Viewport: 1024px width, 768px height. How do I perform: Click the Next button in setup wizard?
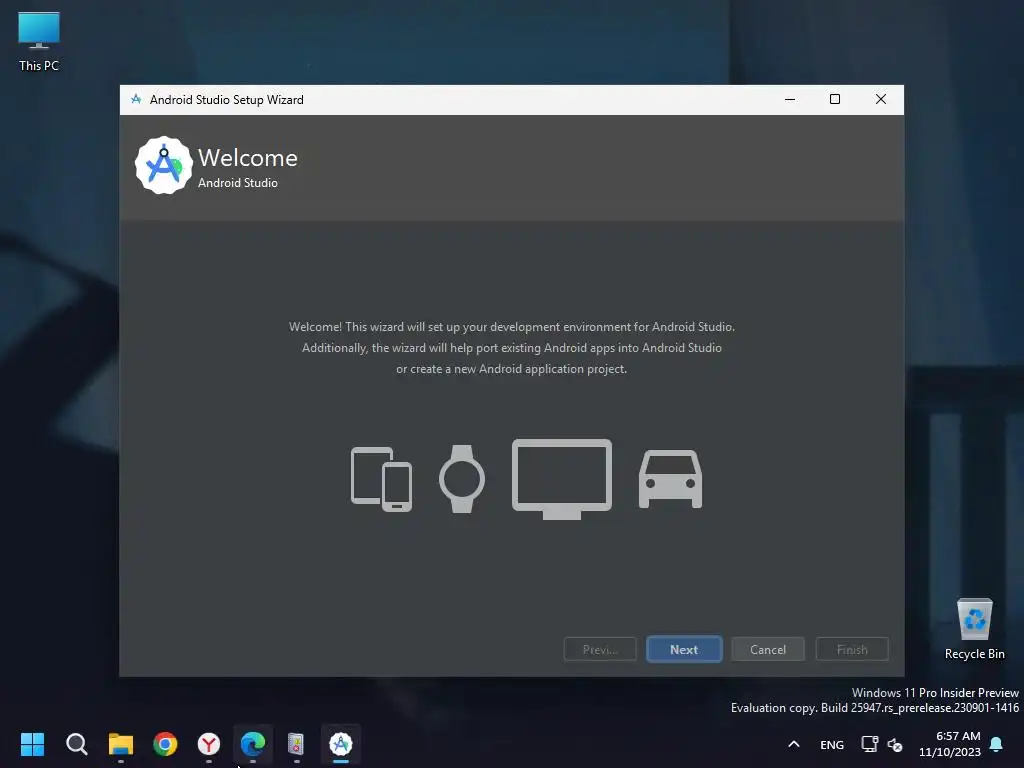click(684, 649)
